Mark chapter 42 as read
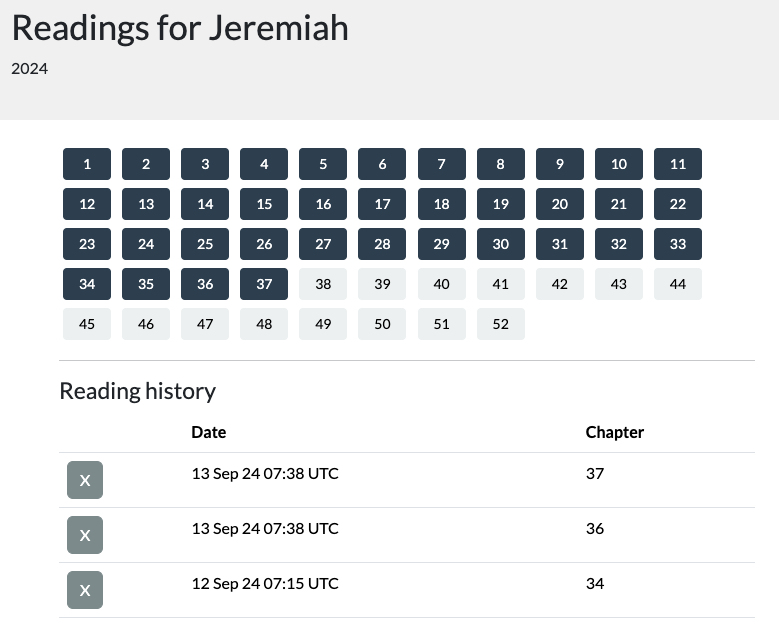The width and height of the screenshot is (779, 626). [x=559, y=284]
